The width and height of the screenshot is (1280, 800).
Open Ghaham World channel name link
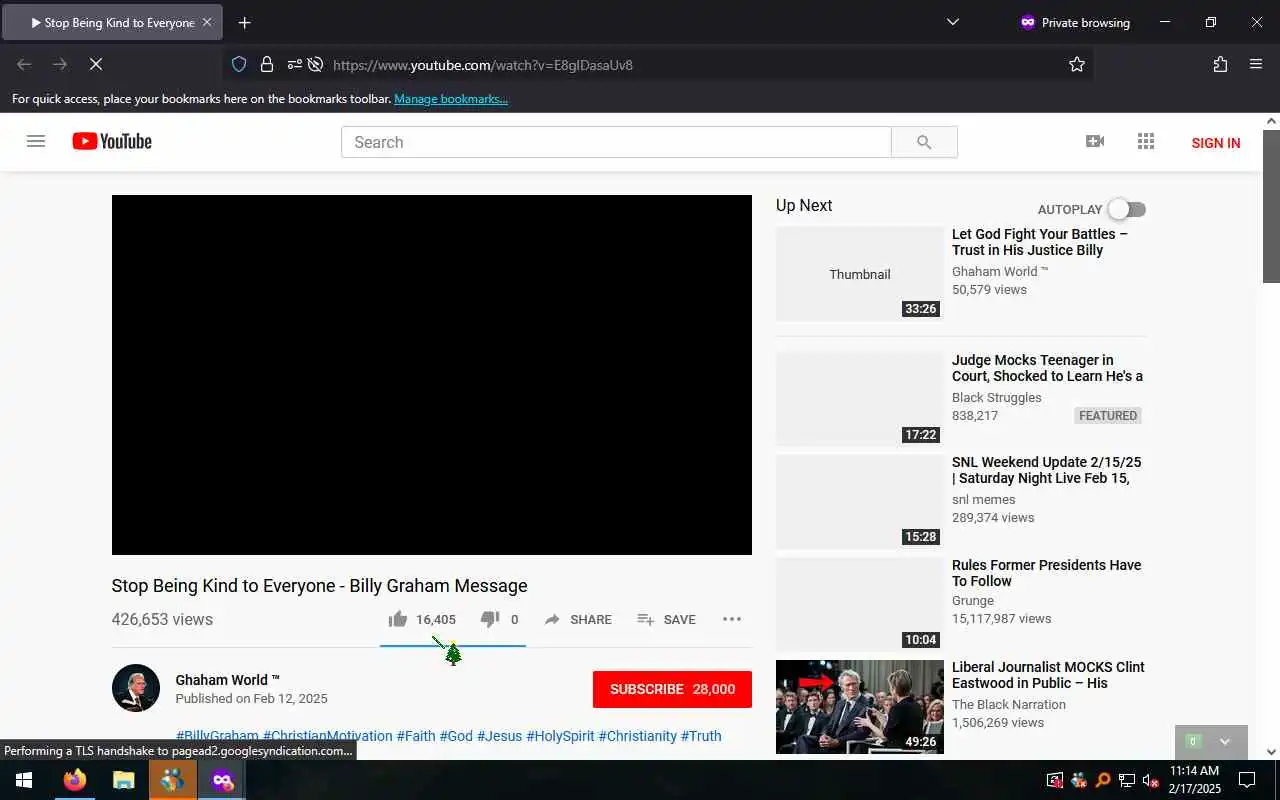tap(228, 680)
